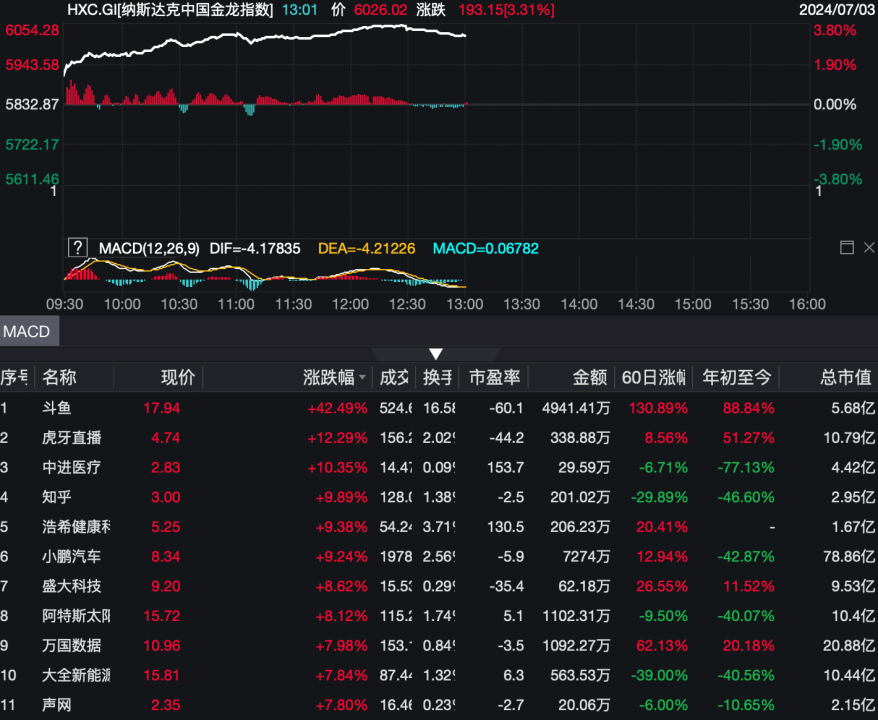Click the 市盈率 column header
The width and height of the screenshot is (878, 720).
495,378
